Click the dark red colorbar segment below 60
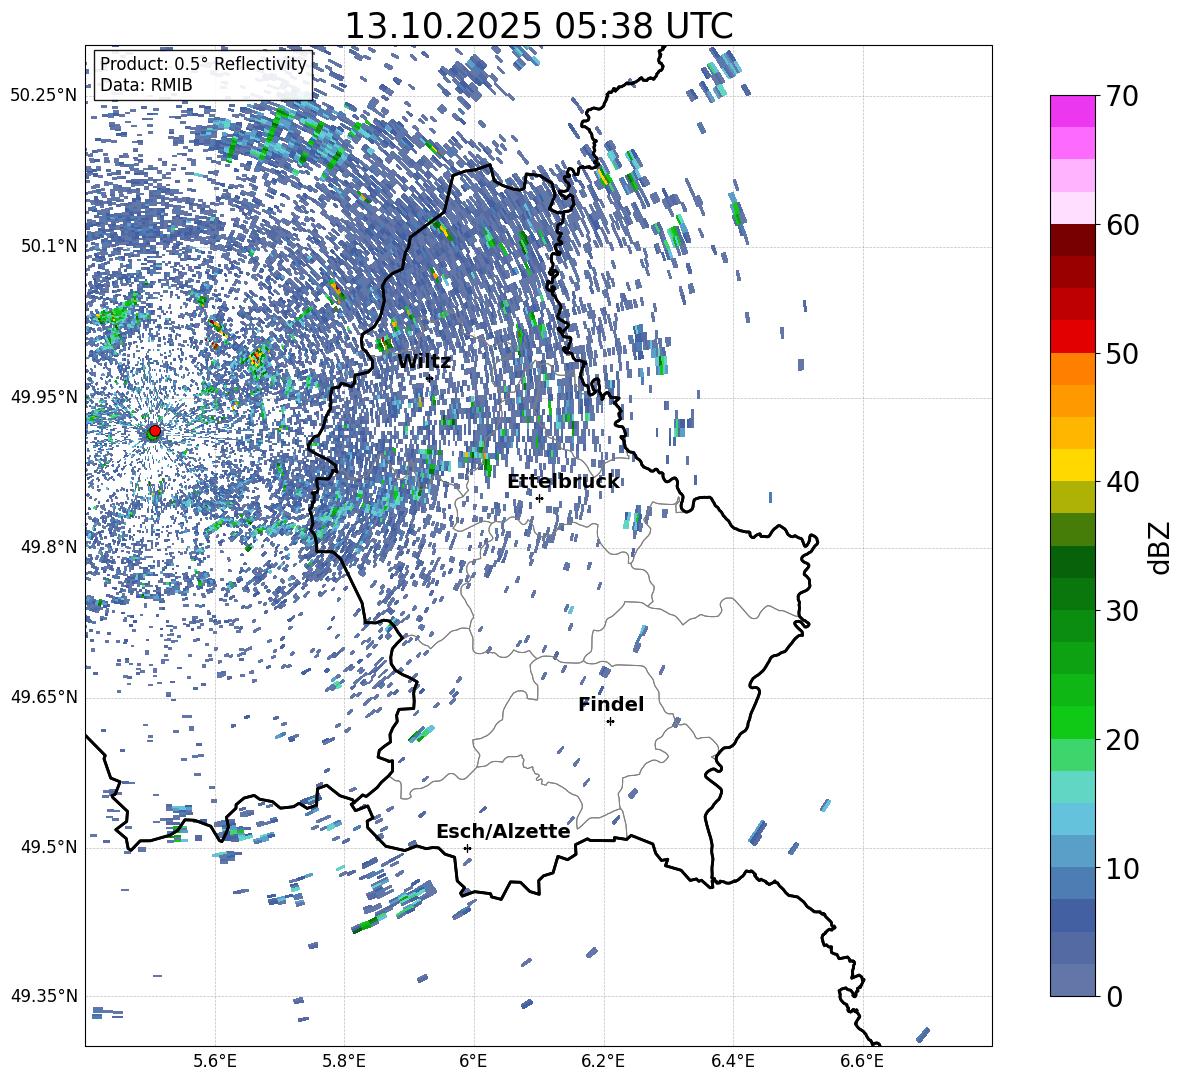Image resolution: width=1184 pixels, height=1081 pixels. click(x=1073, y=240)
